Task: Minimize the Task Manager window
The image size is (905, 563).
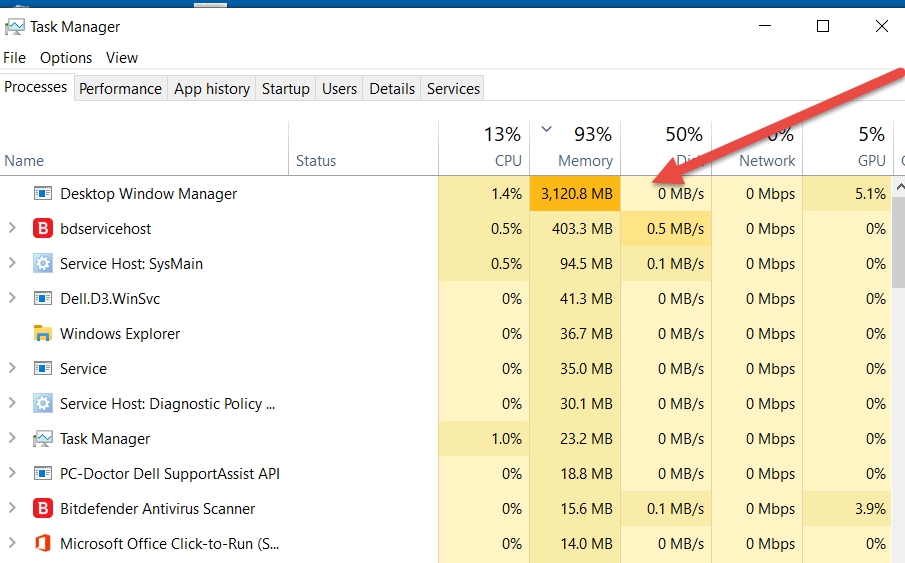Action: (765, 26)
